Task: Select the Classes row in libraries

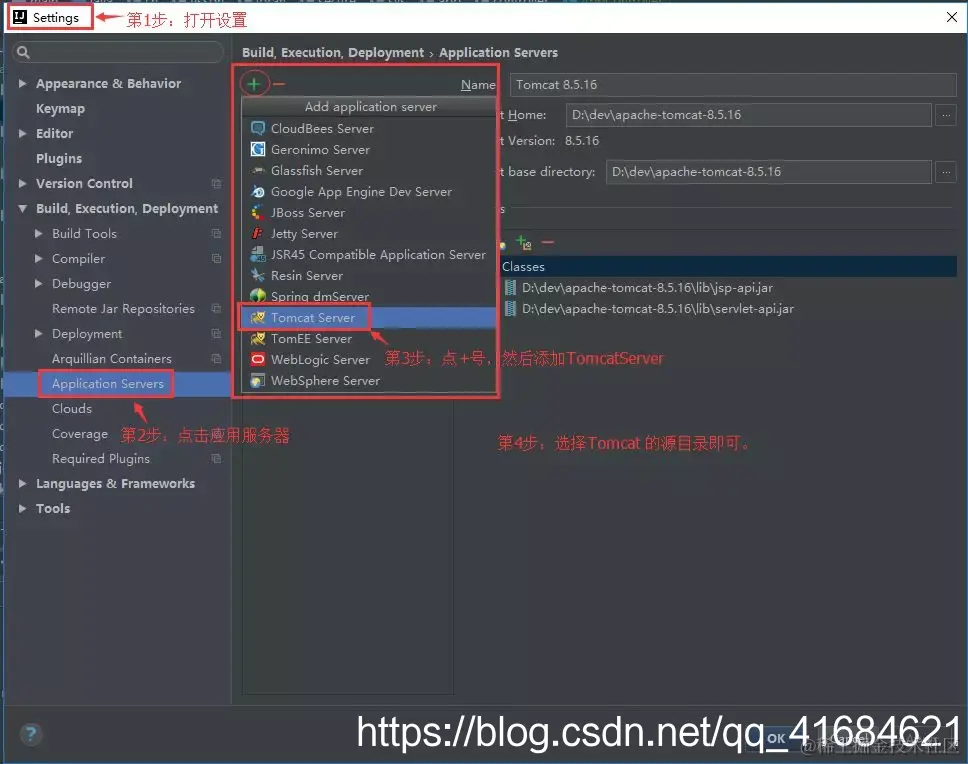Action: click(x=727, y=267)
